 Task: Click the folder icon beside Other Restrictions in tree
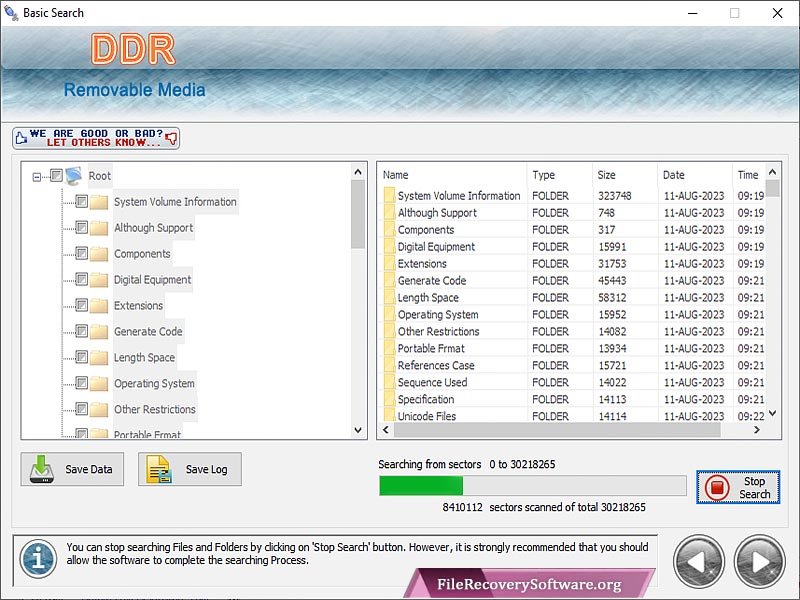[x=99, y=410]
